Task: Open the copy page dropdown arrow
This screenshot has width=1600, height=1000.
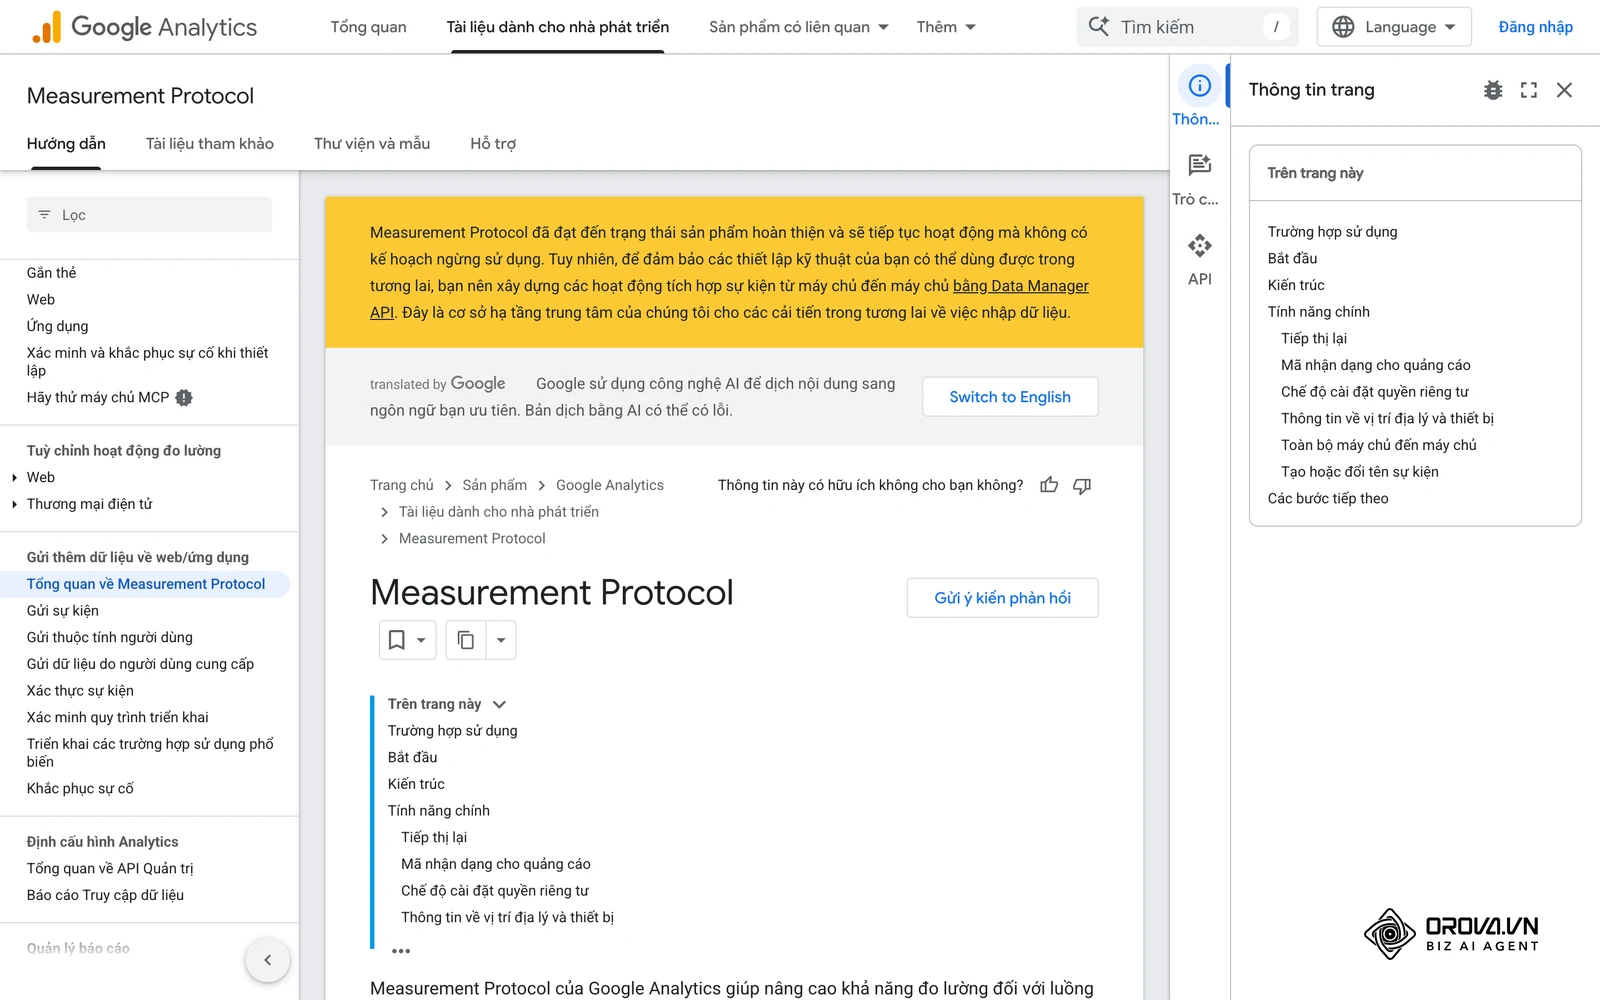Action: (501, 640)
